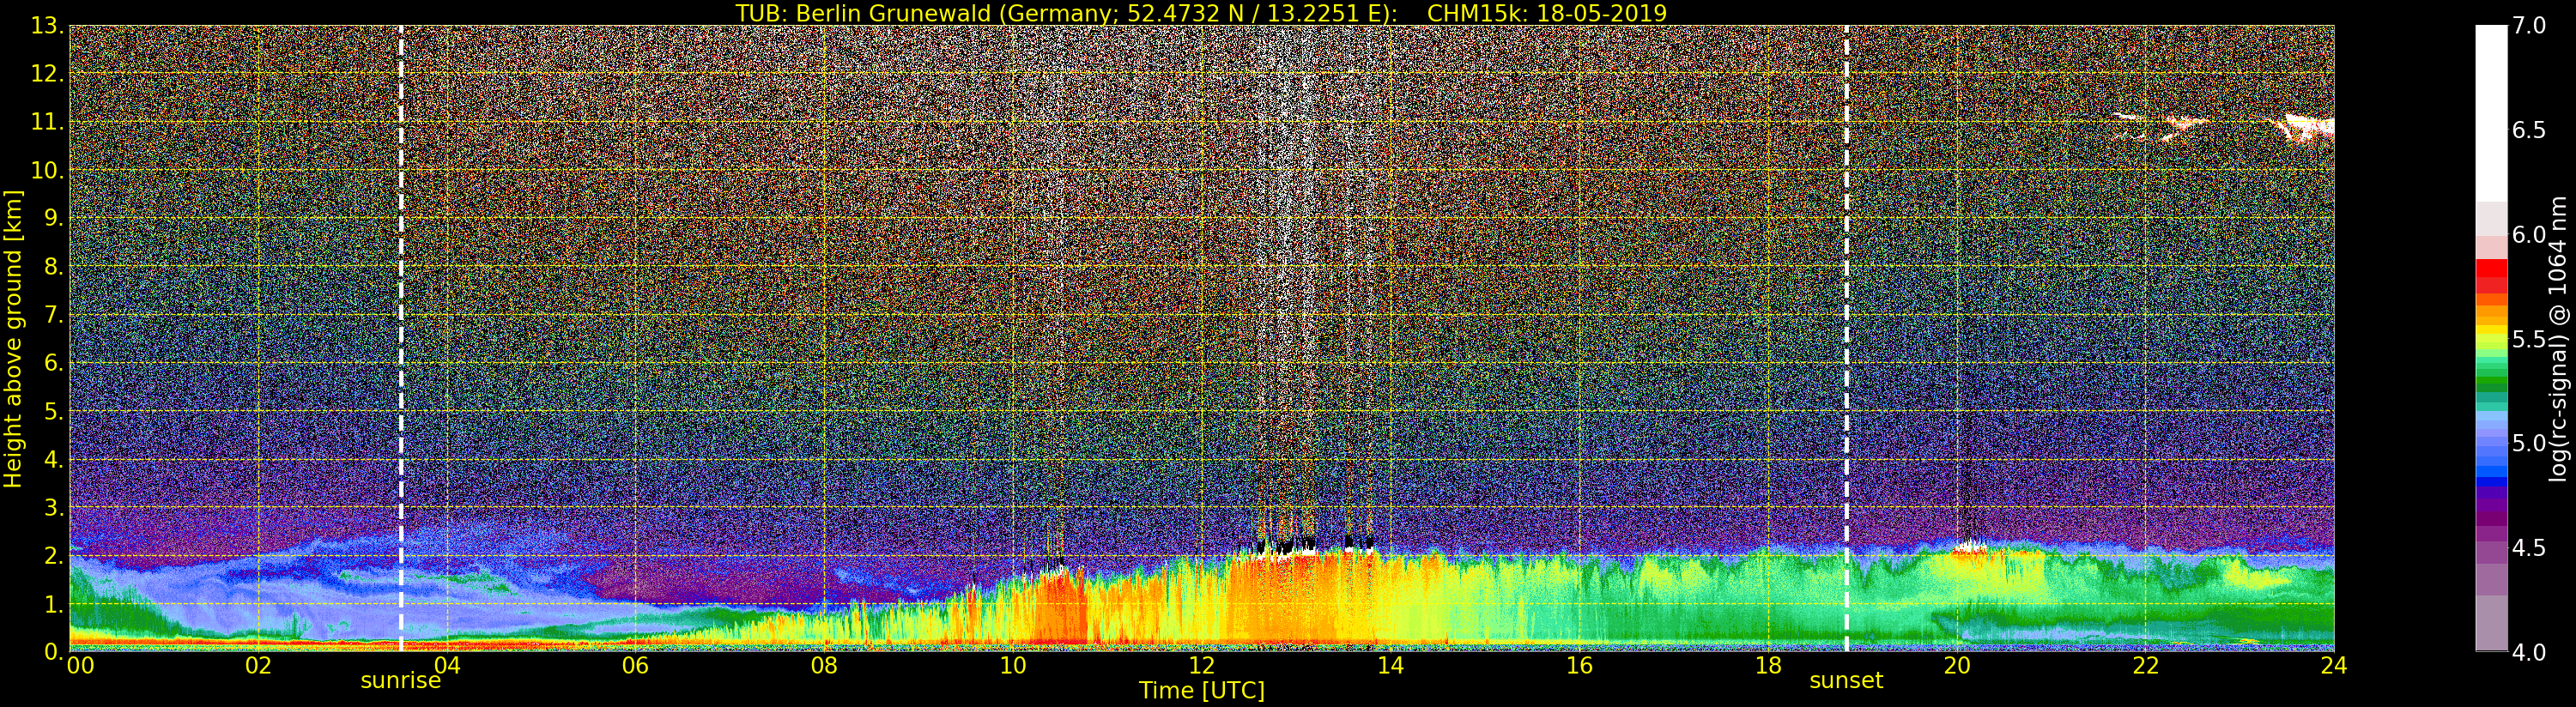
Task: Click height axis tick "4."
Action: pyautogui.click(x=54, y=459)
